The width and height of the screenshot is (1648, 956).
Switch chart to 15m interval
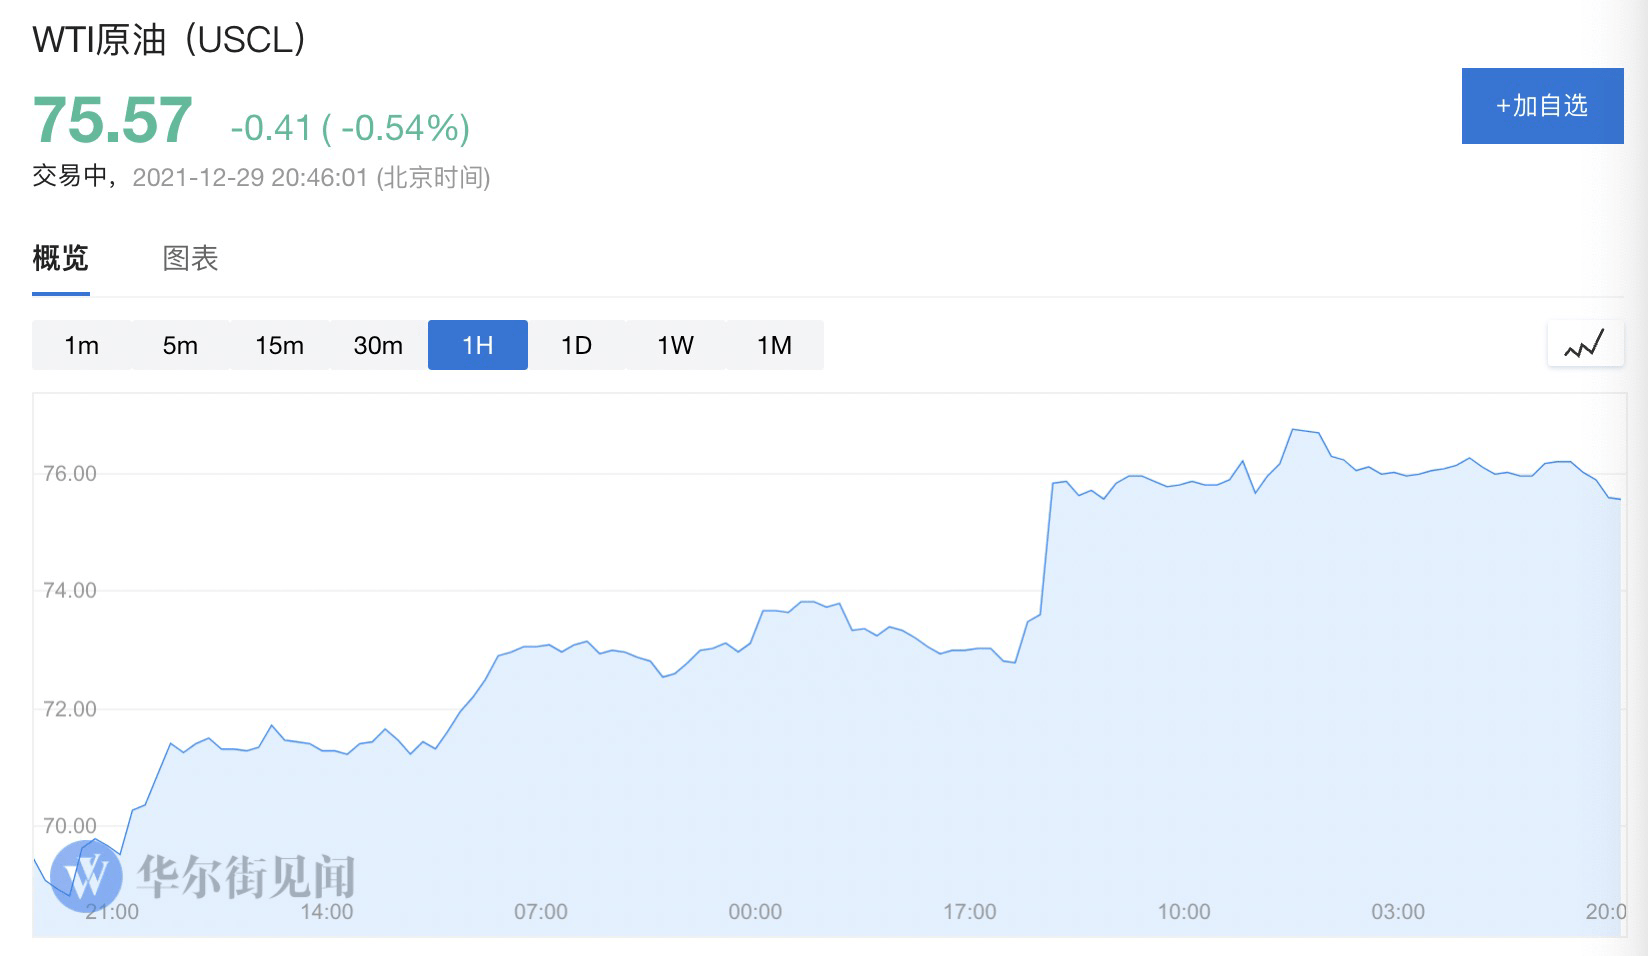pyautogui.click(x=279, y=345)
